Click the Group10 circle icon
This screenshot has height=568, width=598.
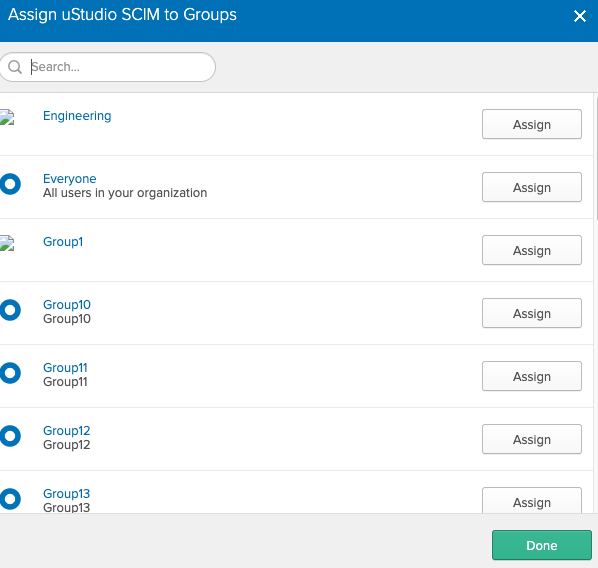[x=10, y=310]
